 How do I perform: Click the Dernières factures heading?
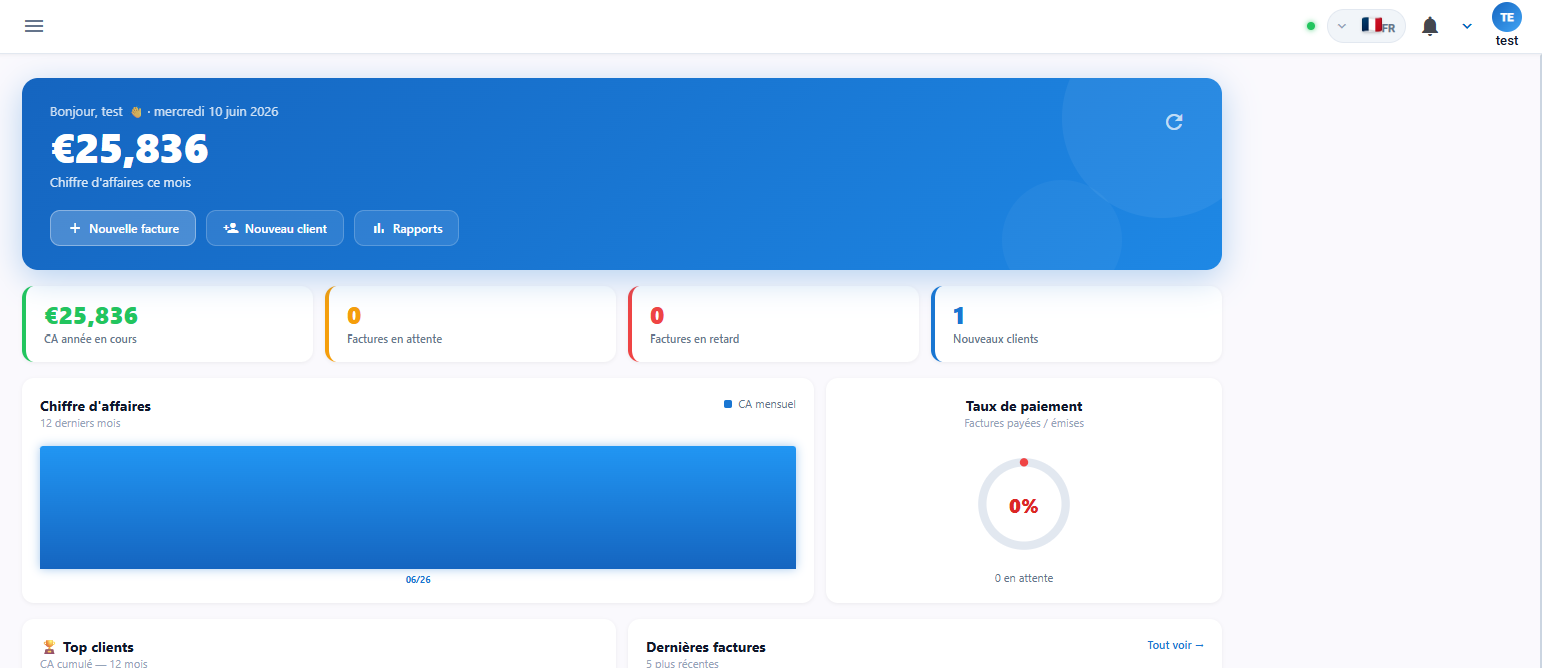(706, 647)
